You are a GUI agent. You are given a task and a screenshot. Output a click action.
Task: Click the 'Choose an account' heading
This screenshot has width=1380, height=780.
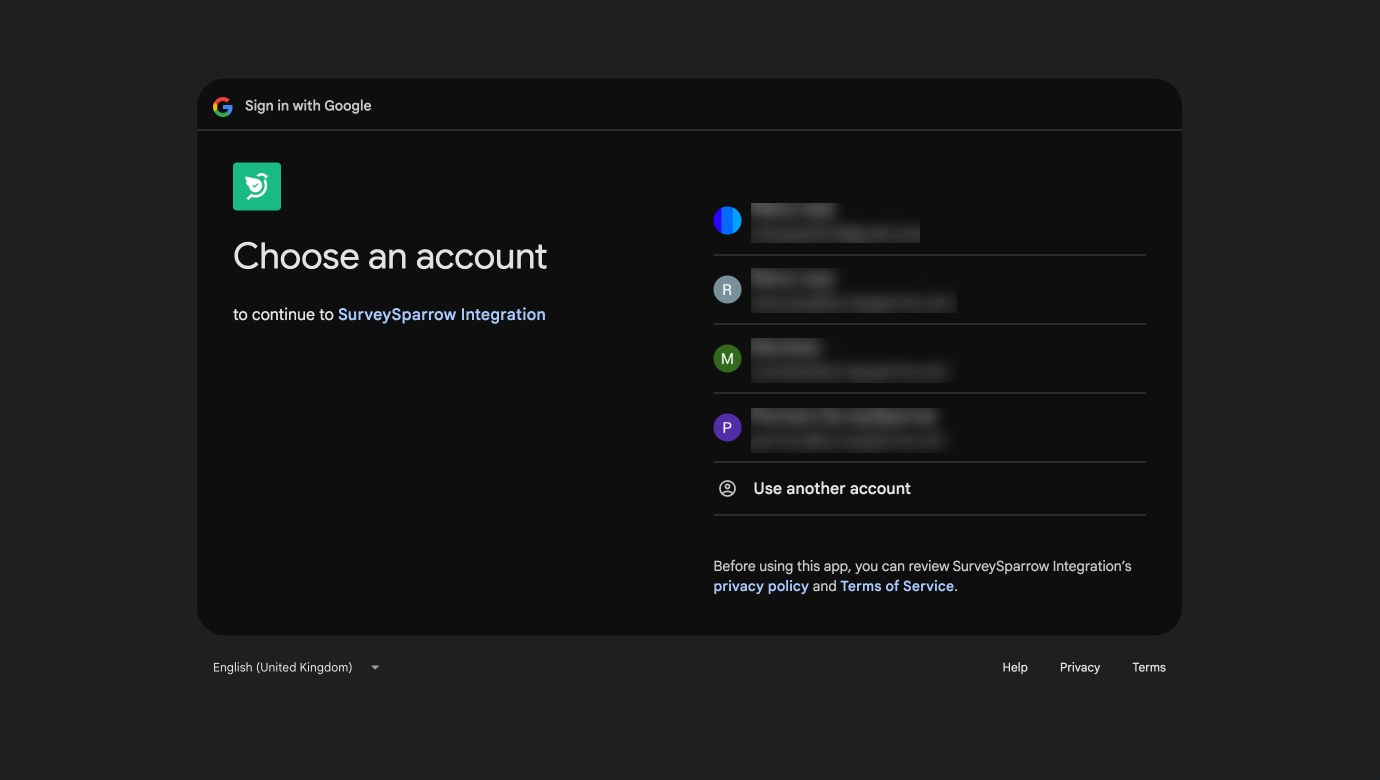coord(390,256)
